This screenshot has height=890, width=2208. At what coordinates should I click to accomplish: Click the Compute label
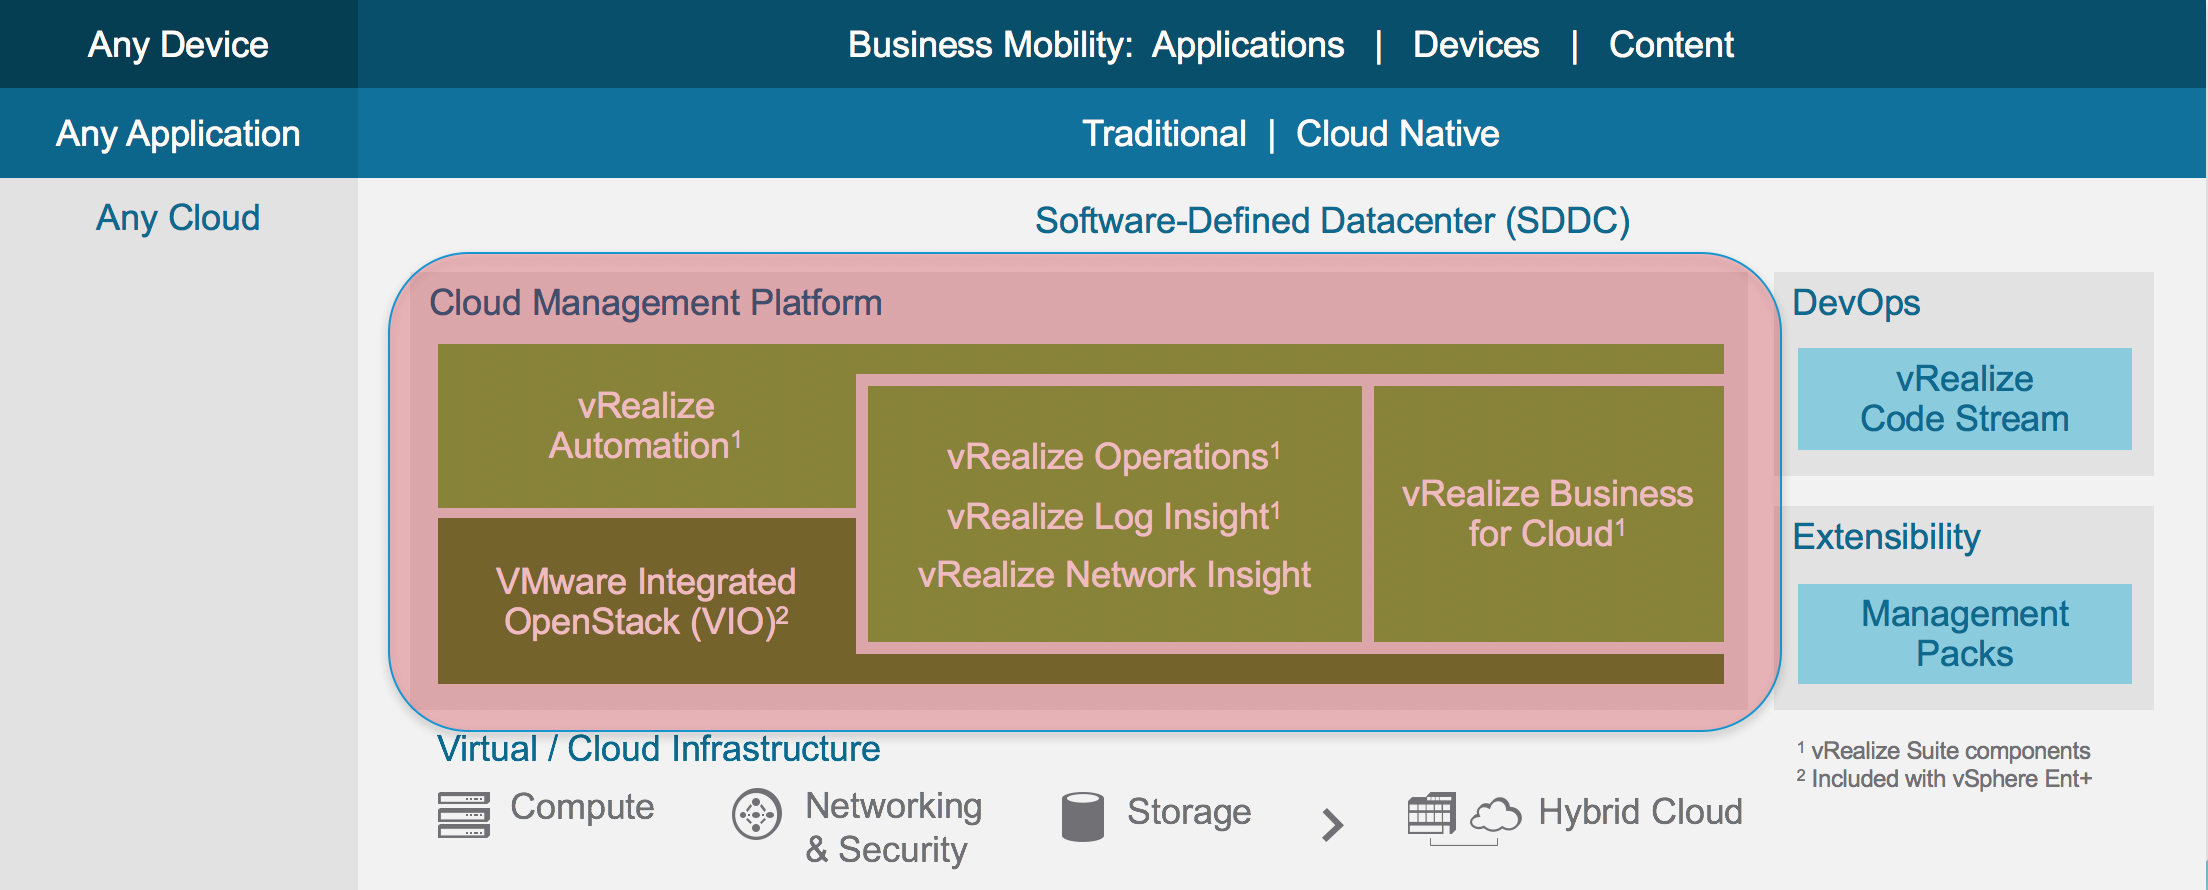582,807
